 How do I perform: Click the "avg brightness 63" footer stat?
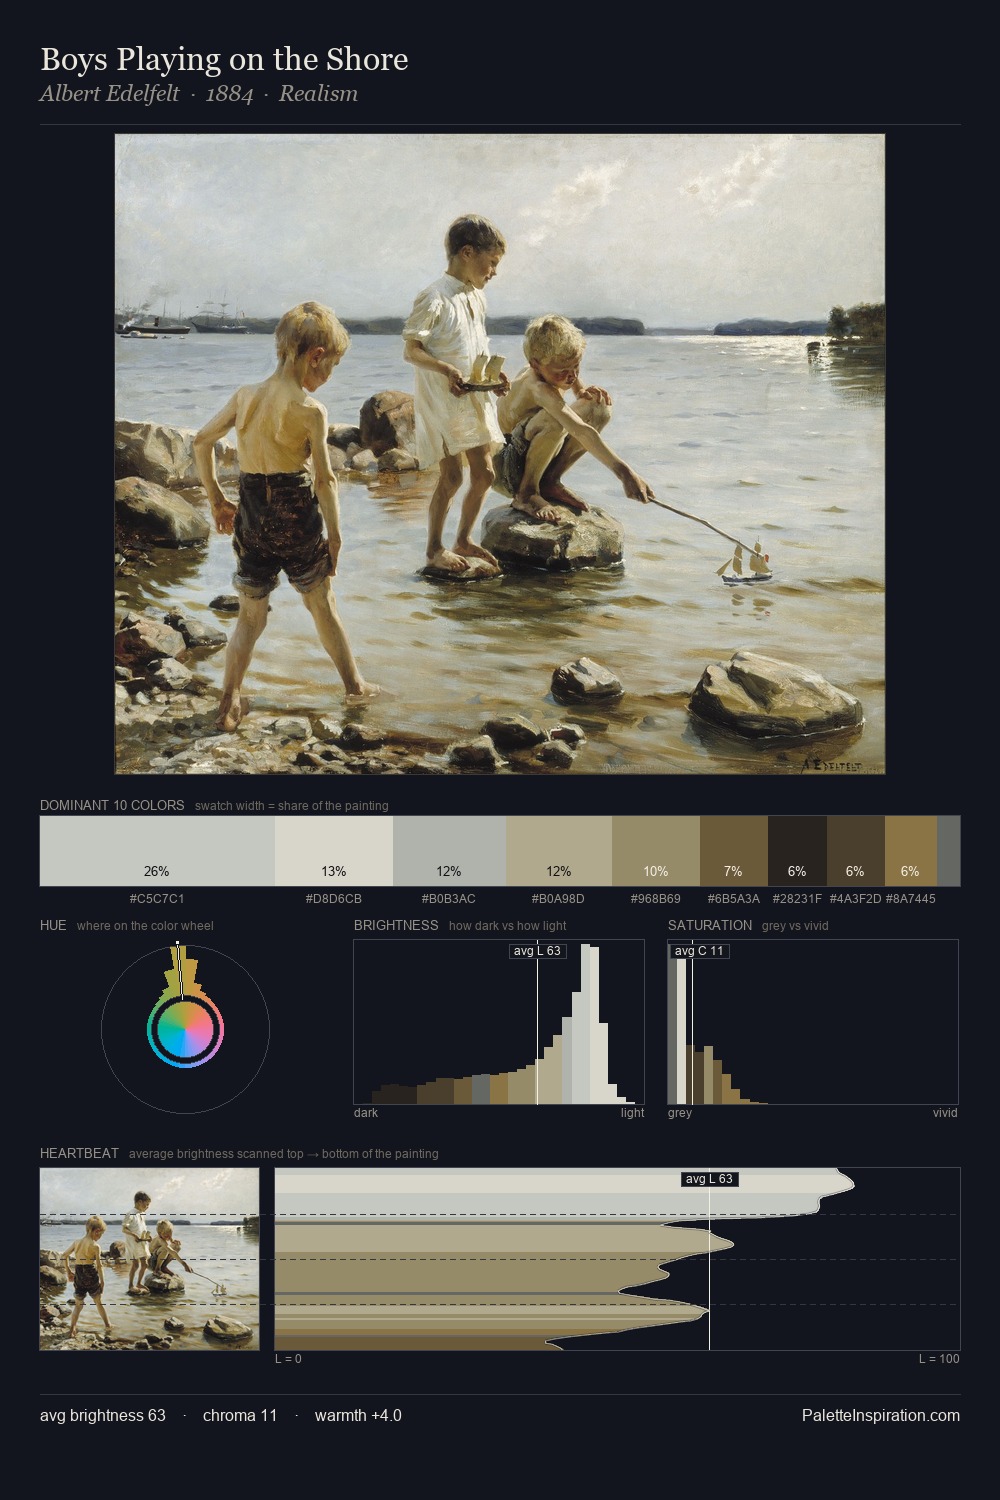pos(103,1415)
